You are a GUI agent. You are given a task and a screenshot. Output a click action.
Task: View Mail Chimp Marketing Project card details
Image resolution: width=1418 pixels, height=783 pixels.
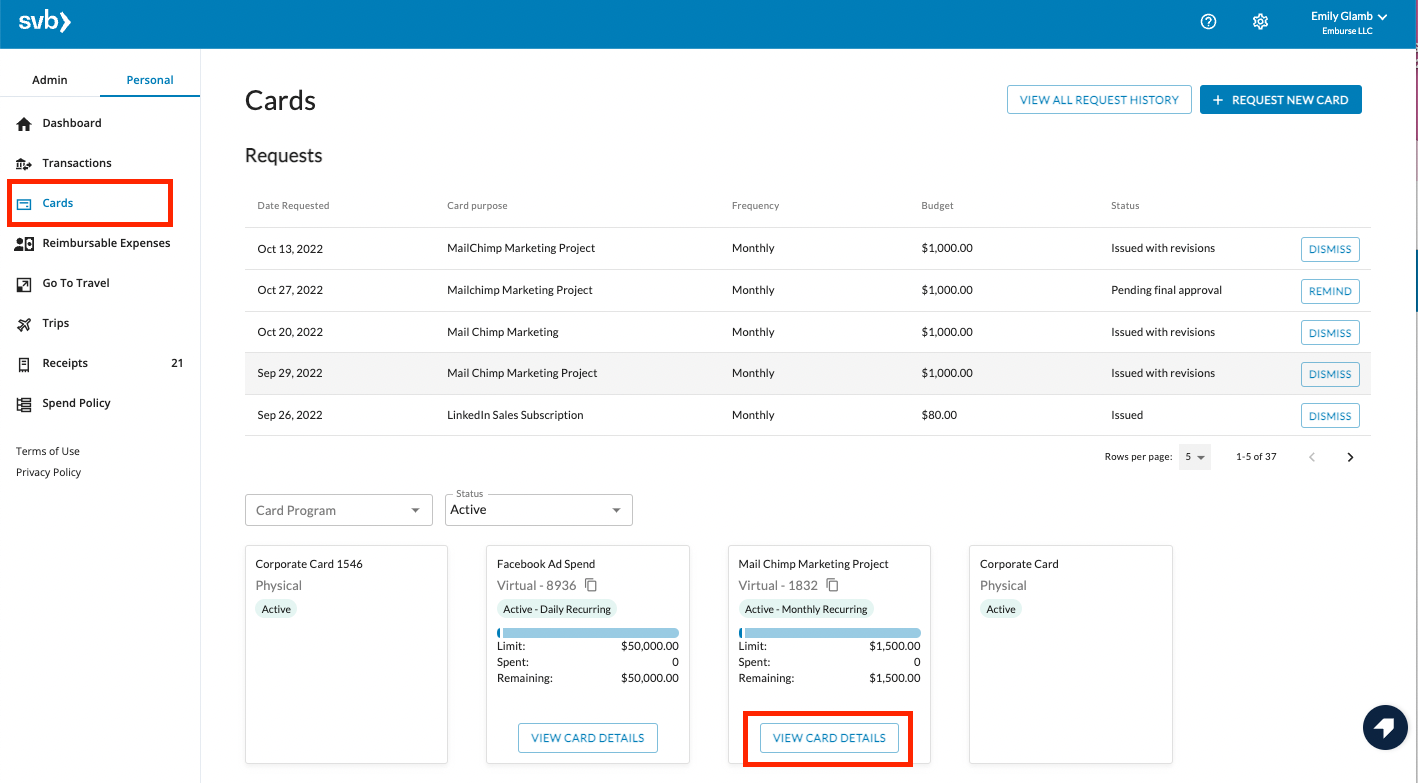click(x=829, y=738)
